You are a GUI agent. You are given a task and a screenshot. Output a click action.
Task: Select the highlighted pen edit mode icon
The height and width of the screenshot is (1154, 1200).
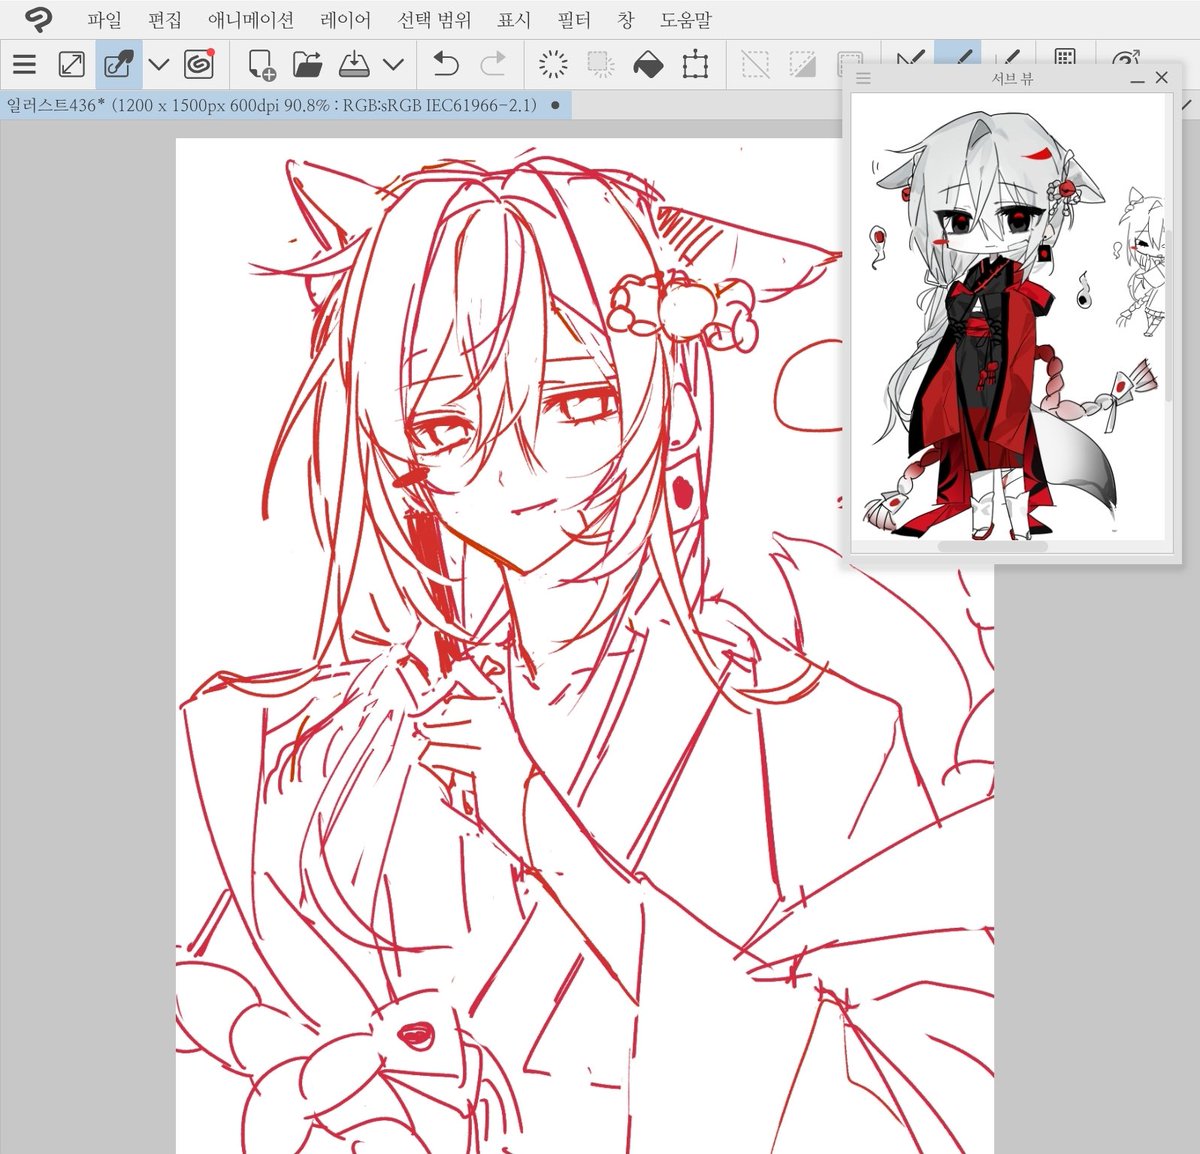coord(119,65)
